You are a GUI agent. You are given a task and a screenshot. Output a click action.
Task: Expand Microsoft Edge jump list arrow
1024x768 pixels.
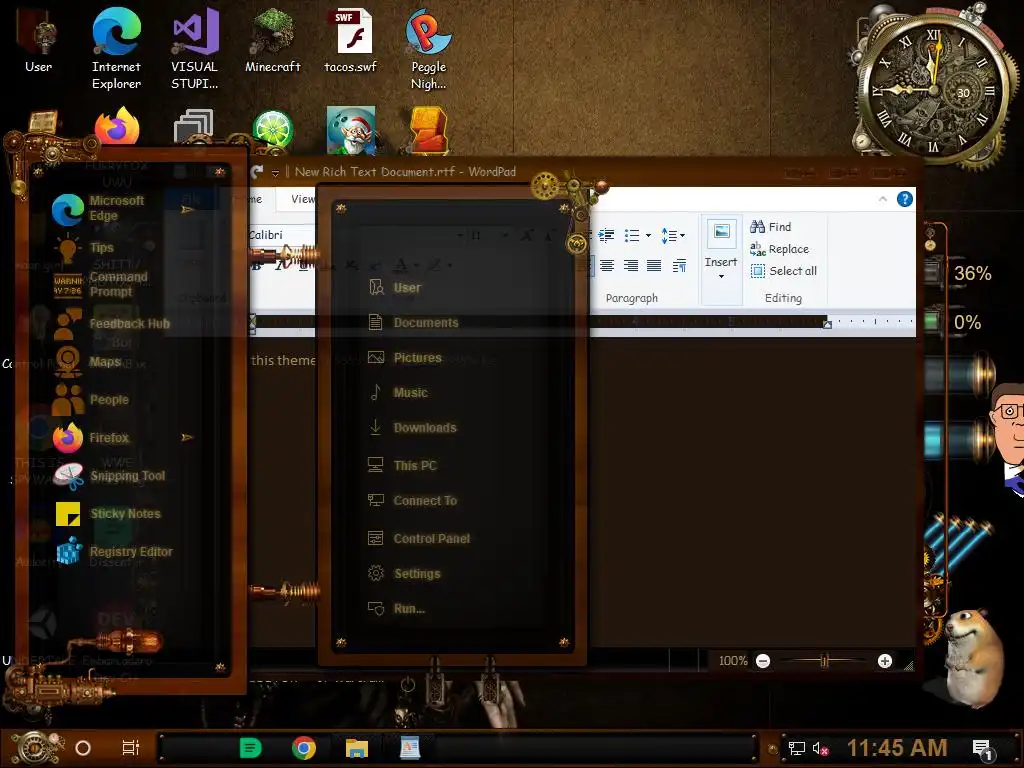tap(187, 210)
